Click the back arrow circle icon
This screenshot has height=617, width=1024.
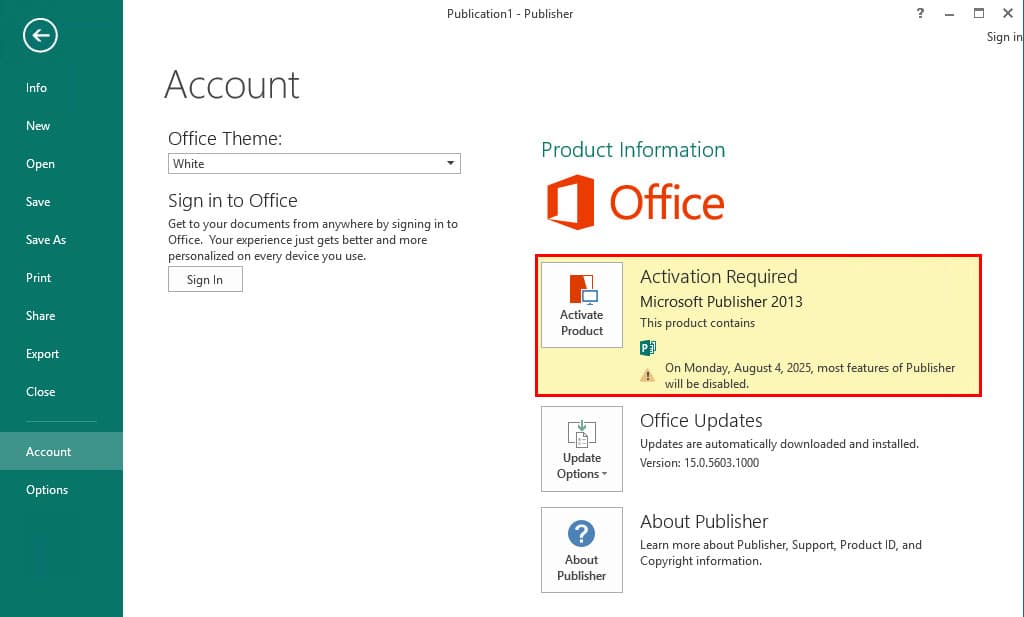point(40,35)
